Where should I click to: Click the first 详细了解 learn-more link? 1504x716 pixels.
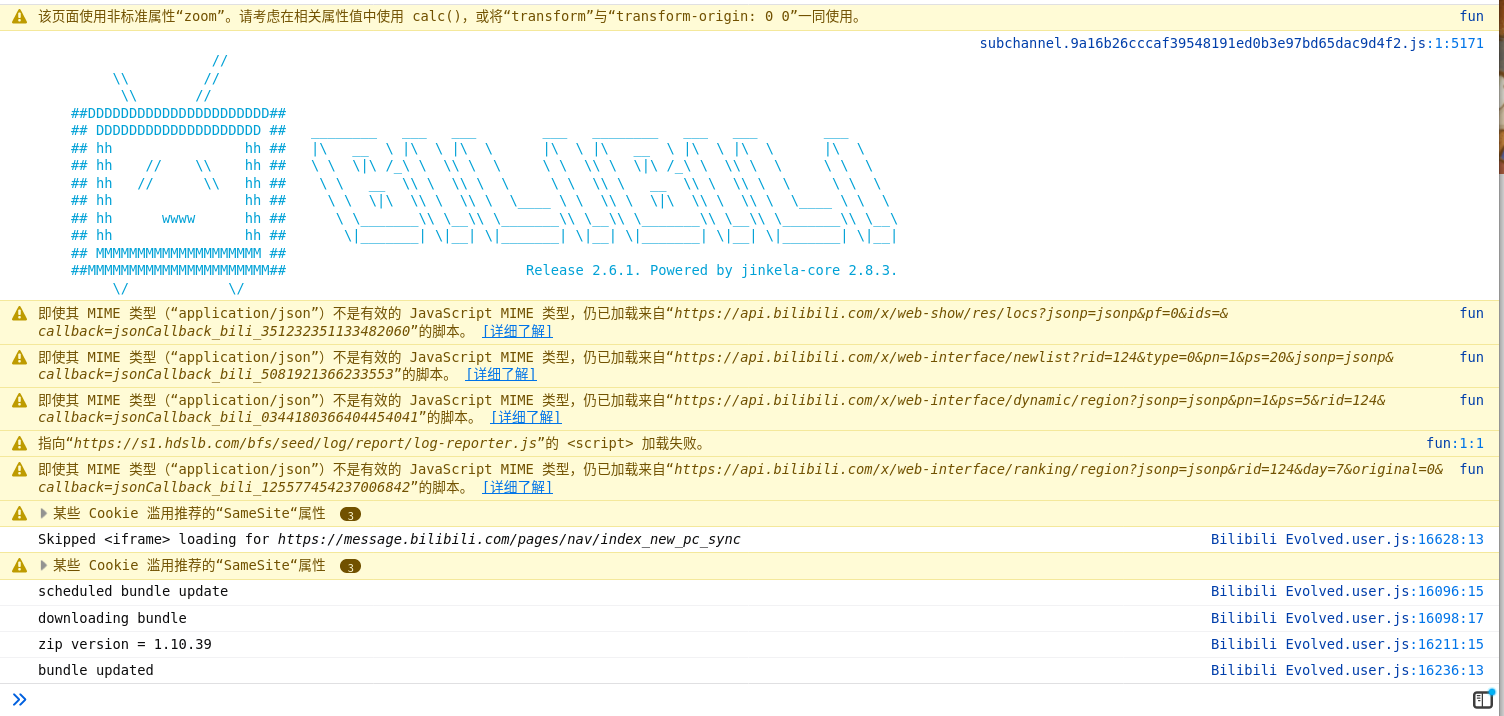(517, 331)
